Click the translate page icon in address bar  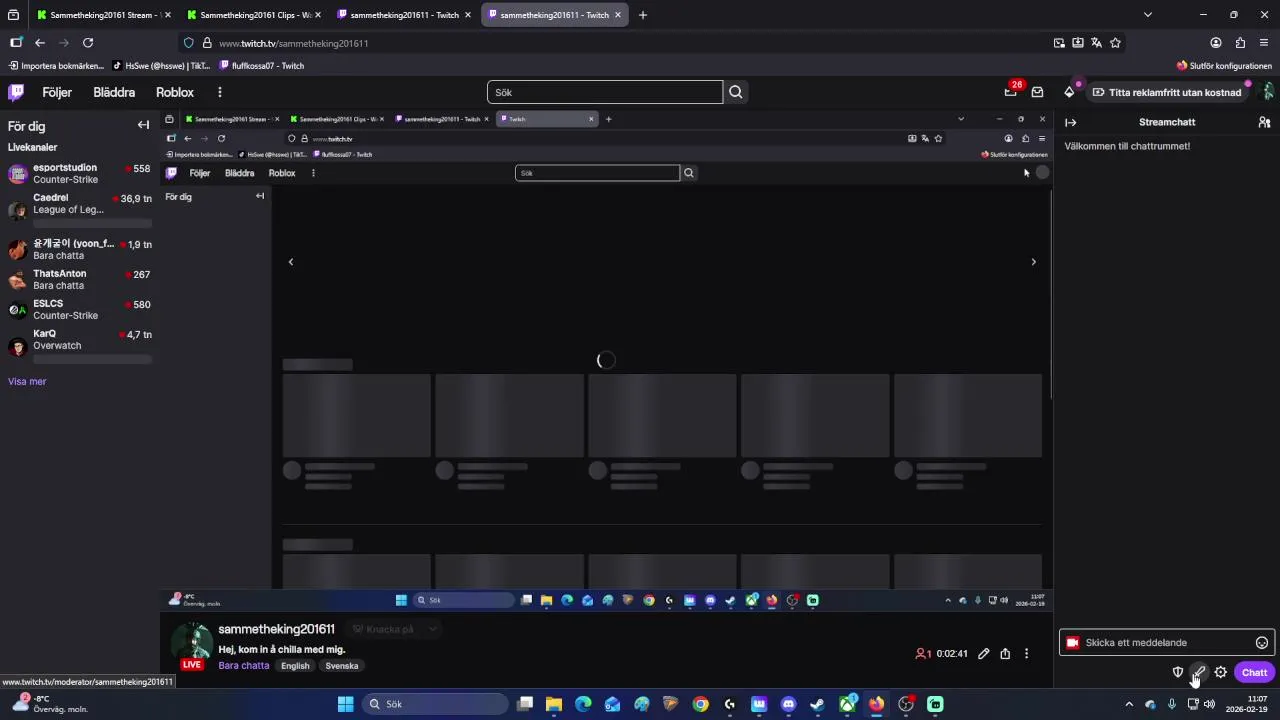tap(1097, 43)
